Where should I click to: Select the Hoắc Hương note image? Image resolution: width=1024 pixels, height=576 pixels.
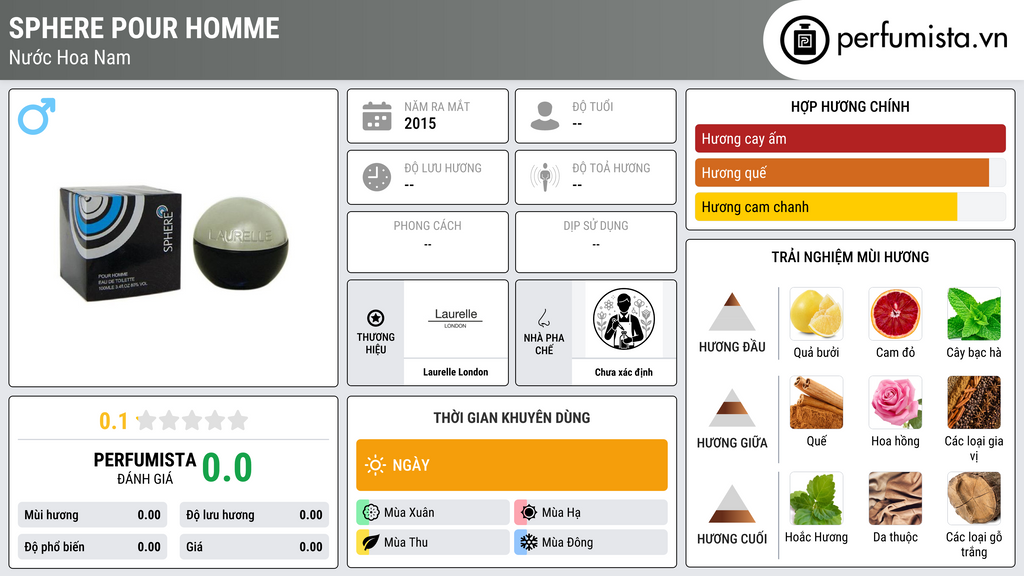816,498
